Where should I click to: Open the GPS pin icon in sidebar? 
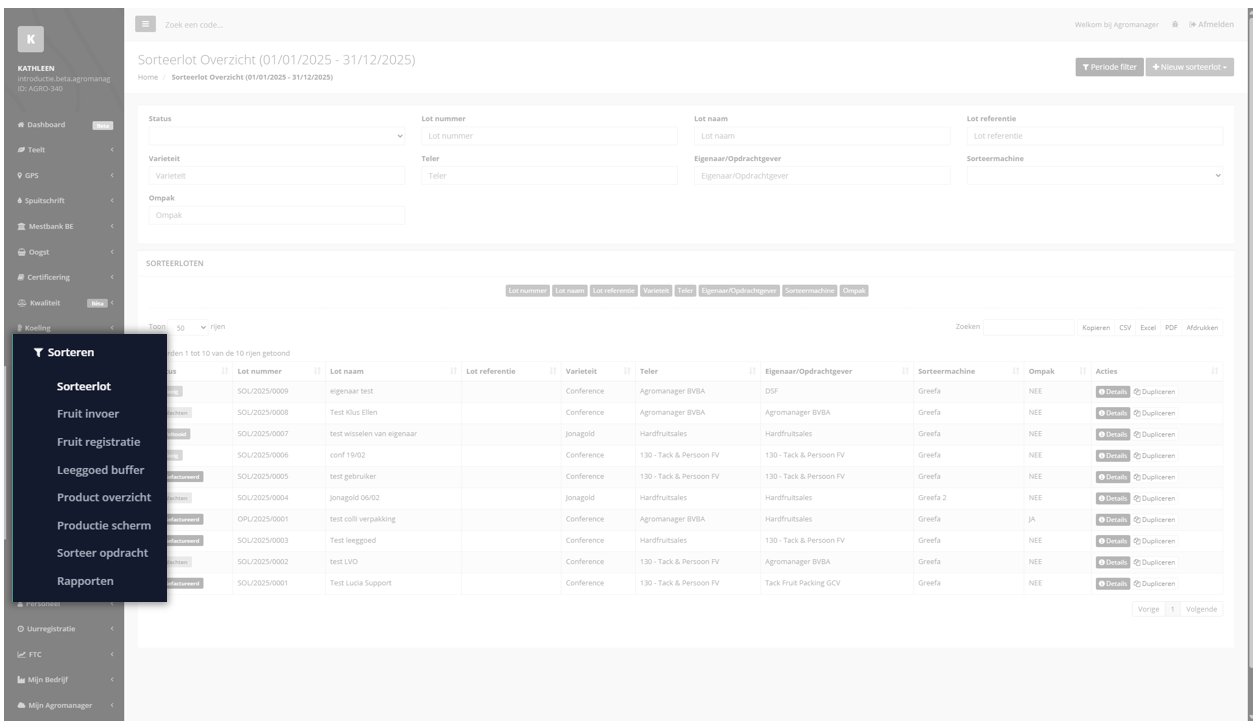(x=21, y=175)
